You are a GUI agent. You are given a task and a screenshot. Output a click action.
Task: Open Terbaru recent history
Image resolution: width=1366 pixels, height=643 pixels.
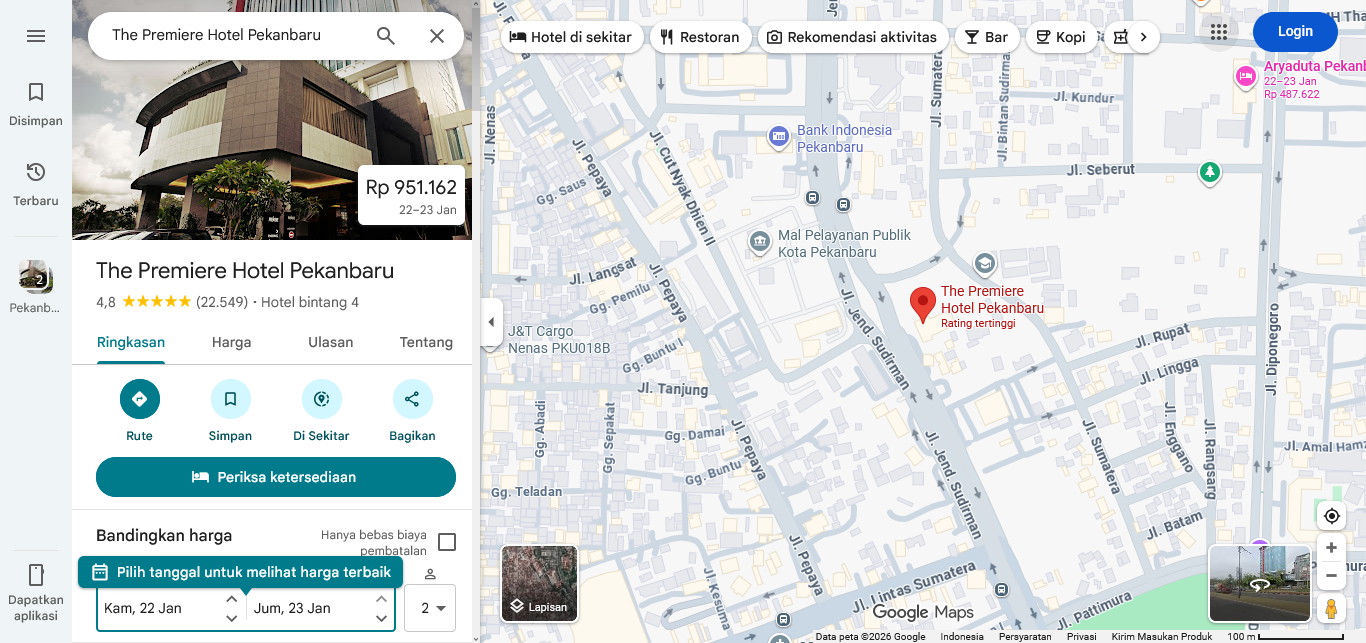[x=36, y=183]
